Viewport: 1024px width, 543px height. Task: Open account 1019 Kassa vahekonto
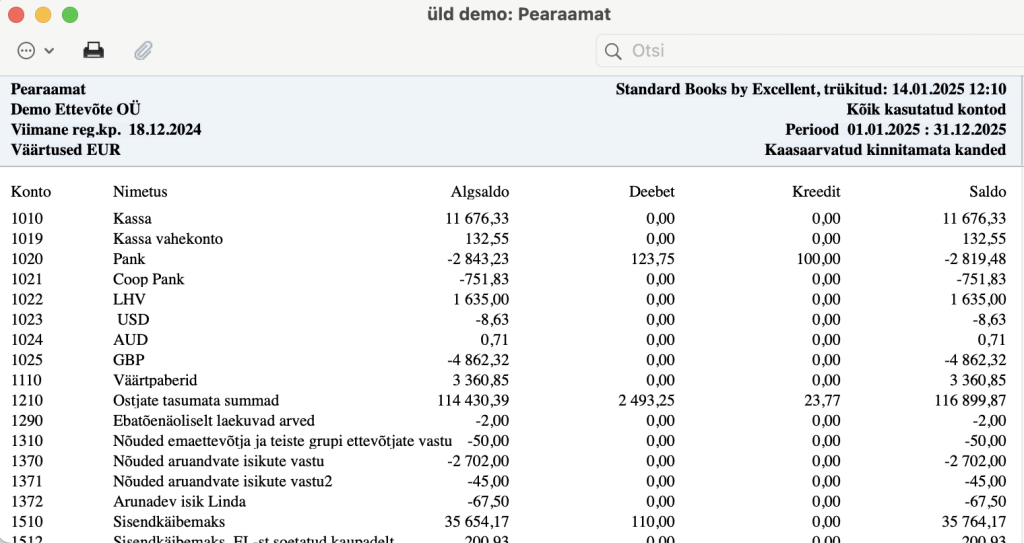tap(508, 239)
